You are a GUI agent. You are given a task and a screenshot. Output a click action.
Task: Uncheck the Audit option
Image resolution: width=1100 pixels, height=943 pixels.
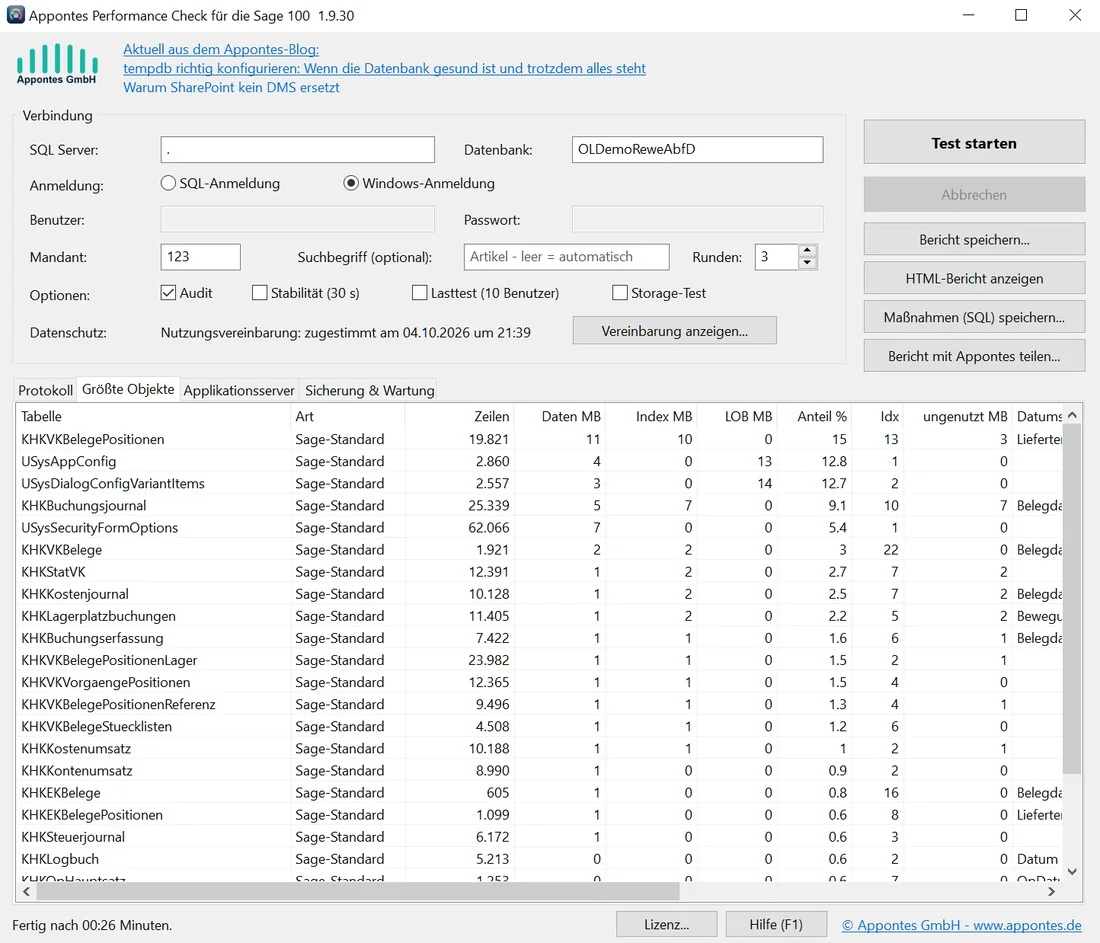(168, 293)
